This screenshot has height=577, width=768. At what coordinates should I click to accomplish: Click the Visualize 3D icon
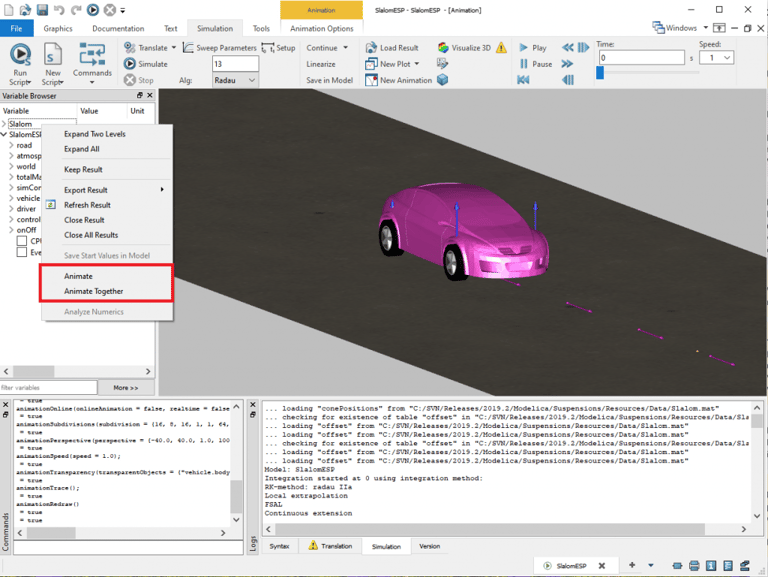point(443,48)
